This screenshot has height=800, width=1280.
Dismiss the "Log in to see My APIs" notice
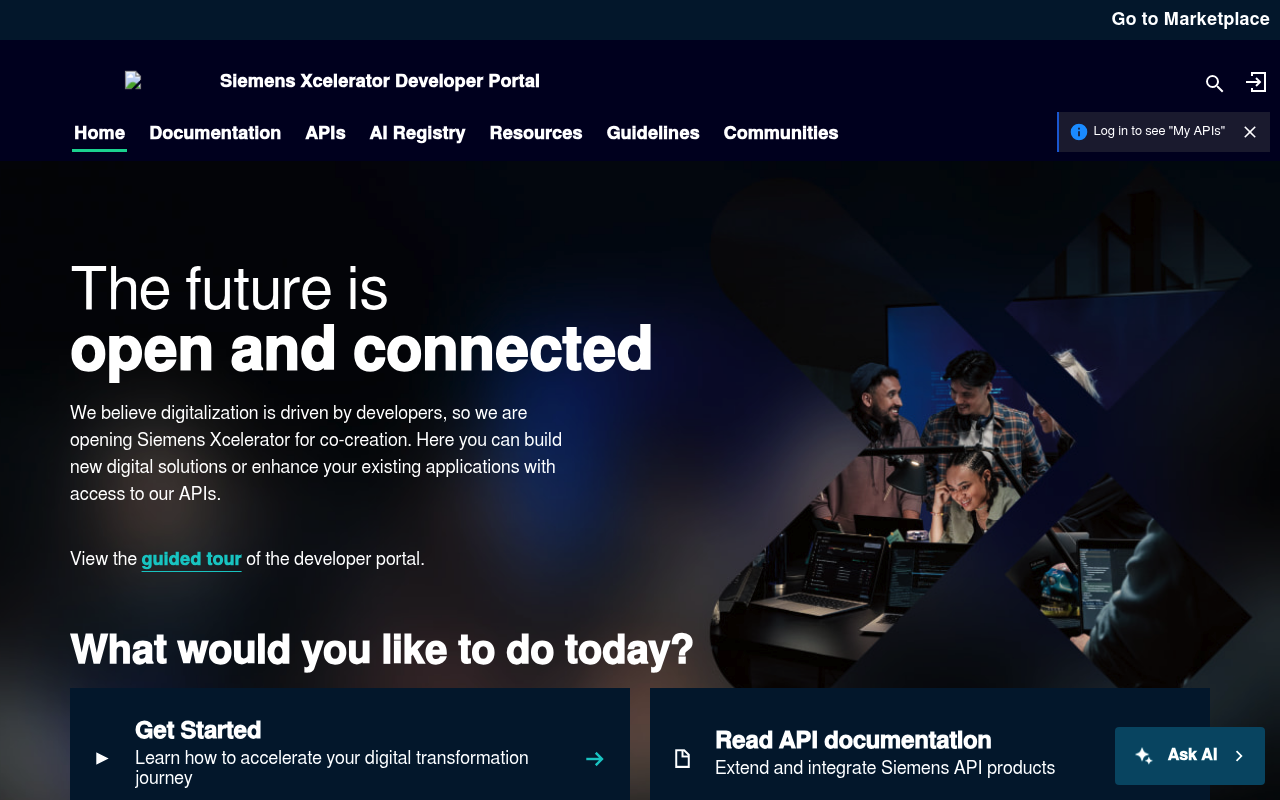[x=1250, y=132]
